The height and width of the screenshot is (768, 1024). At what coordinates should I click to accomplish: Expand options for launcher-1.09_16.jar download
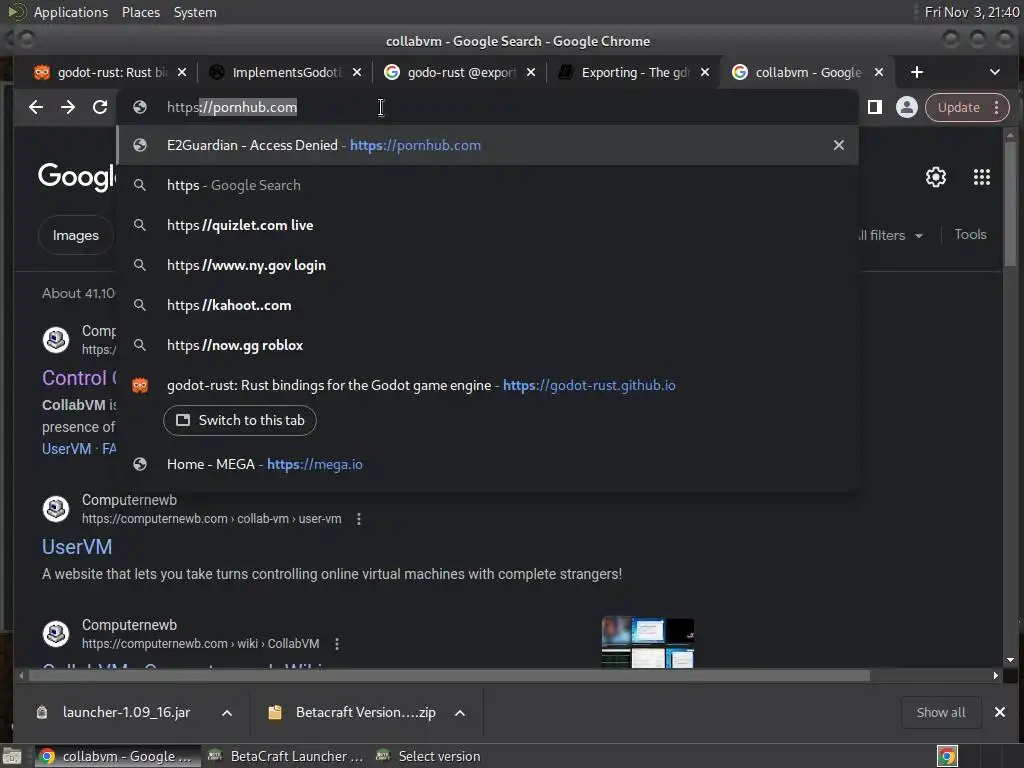[x=227, y=713]
